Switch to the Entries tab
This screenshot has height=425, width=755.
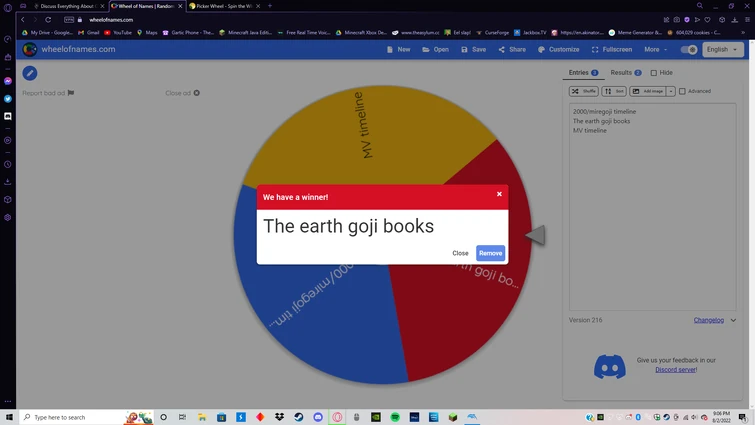click(x=583, y=73)
